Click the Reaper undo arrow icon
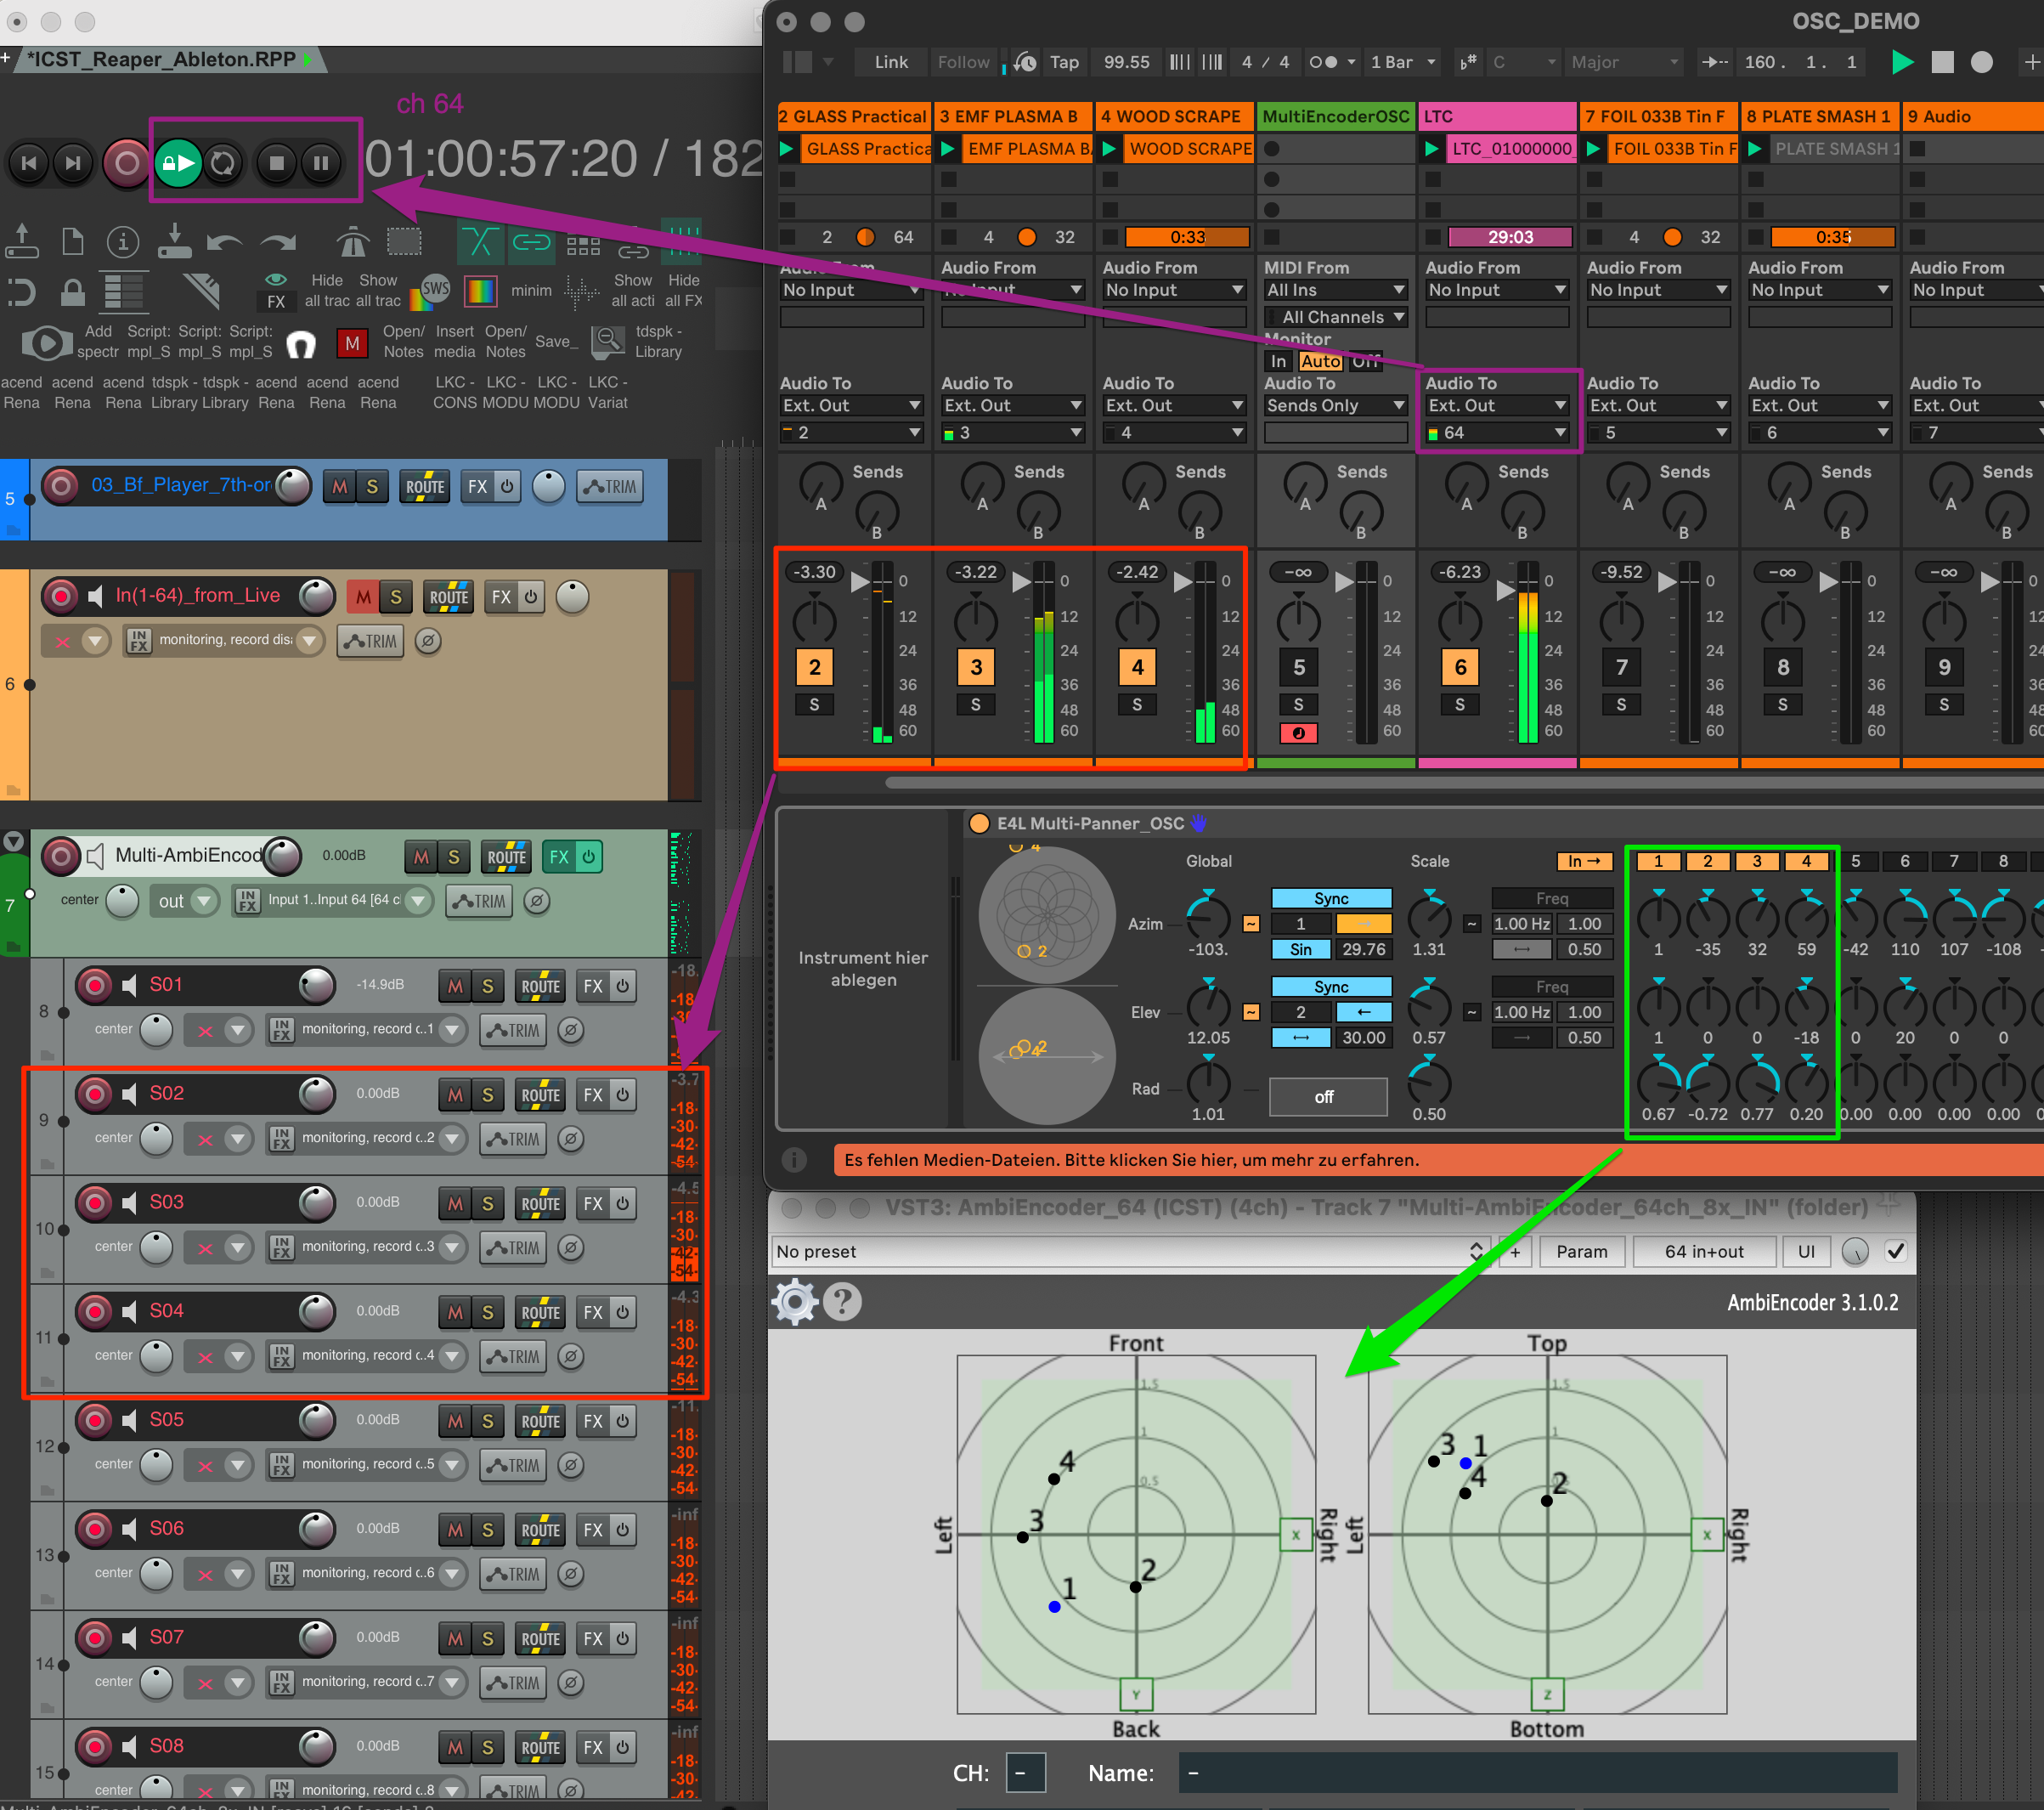 [224, 242]
